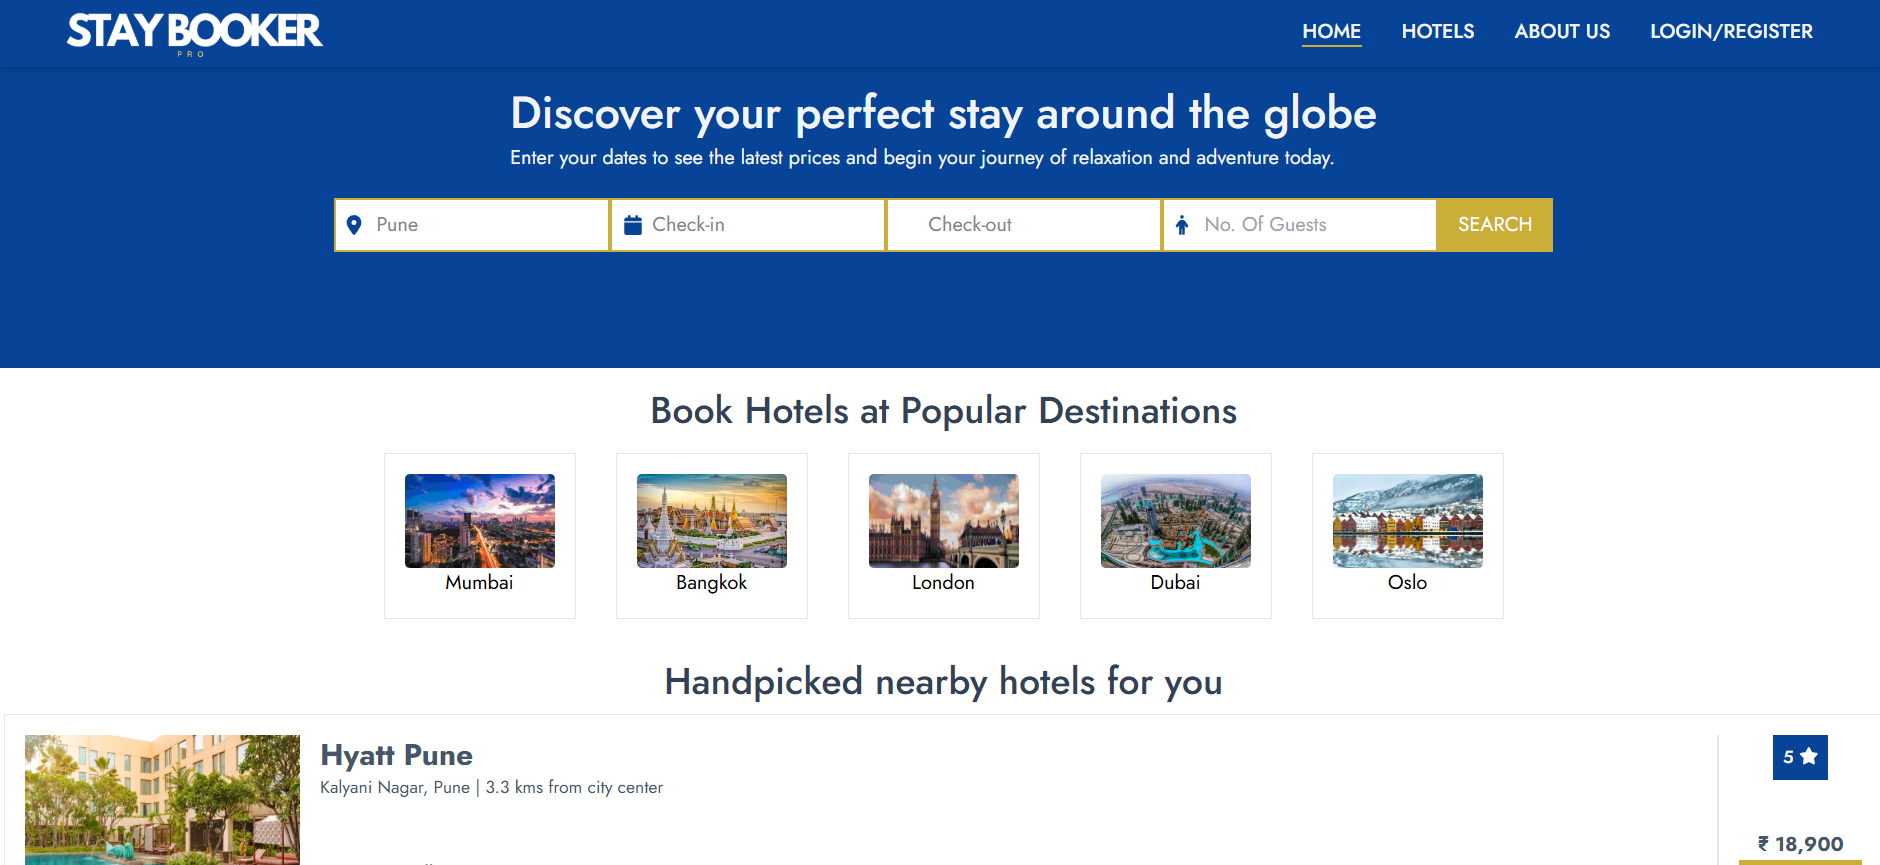Go to the About Us page
The image size is (1880, 865).
[1562, 31]
